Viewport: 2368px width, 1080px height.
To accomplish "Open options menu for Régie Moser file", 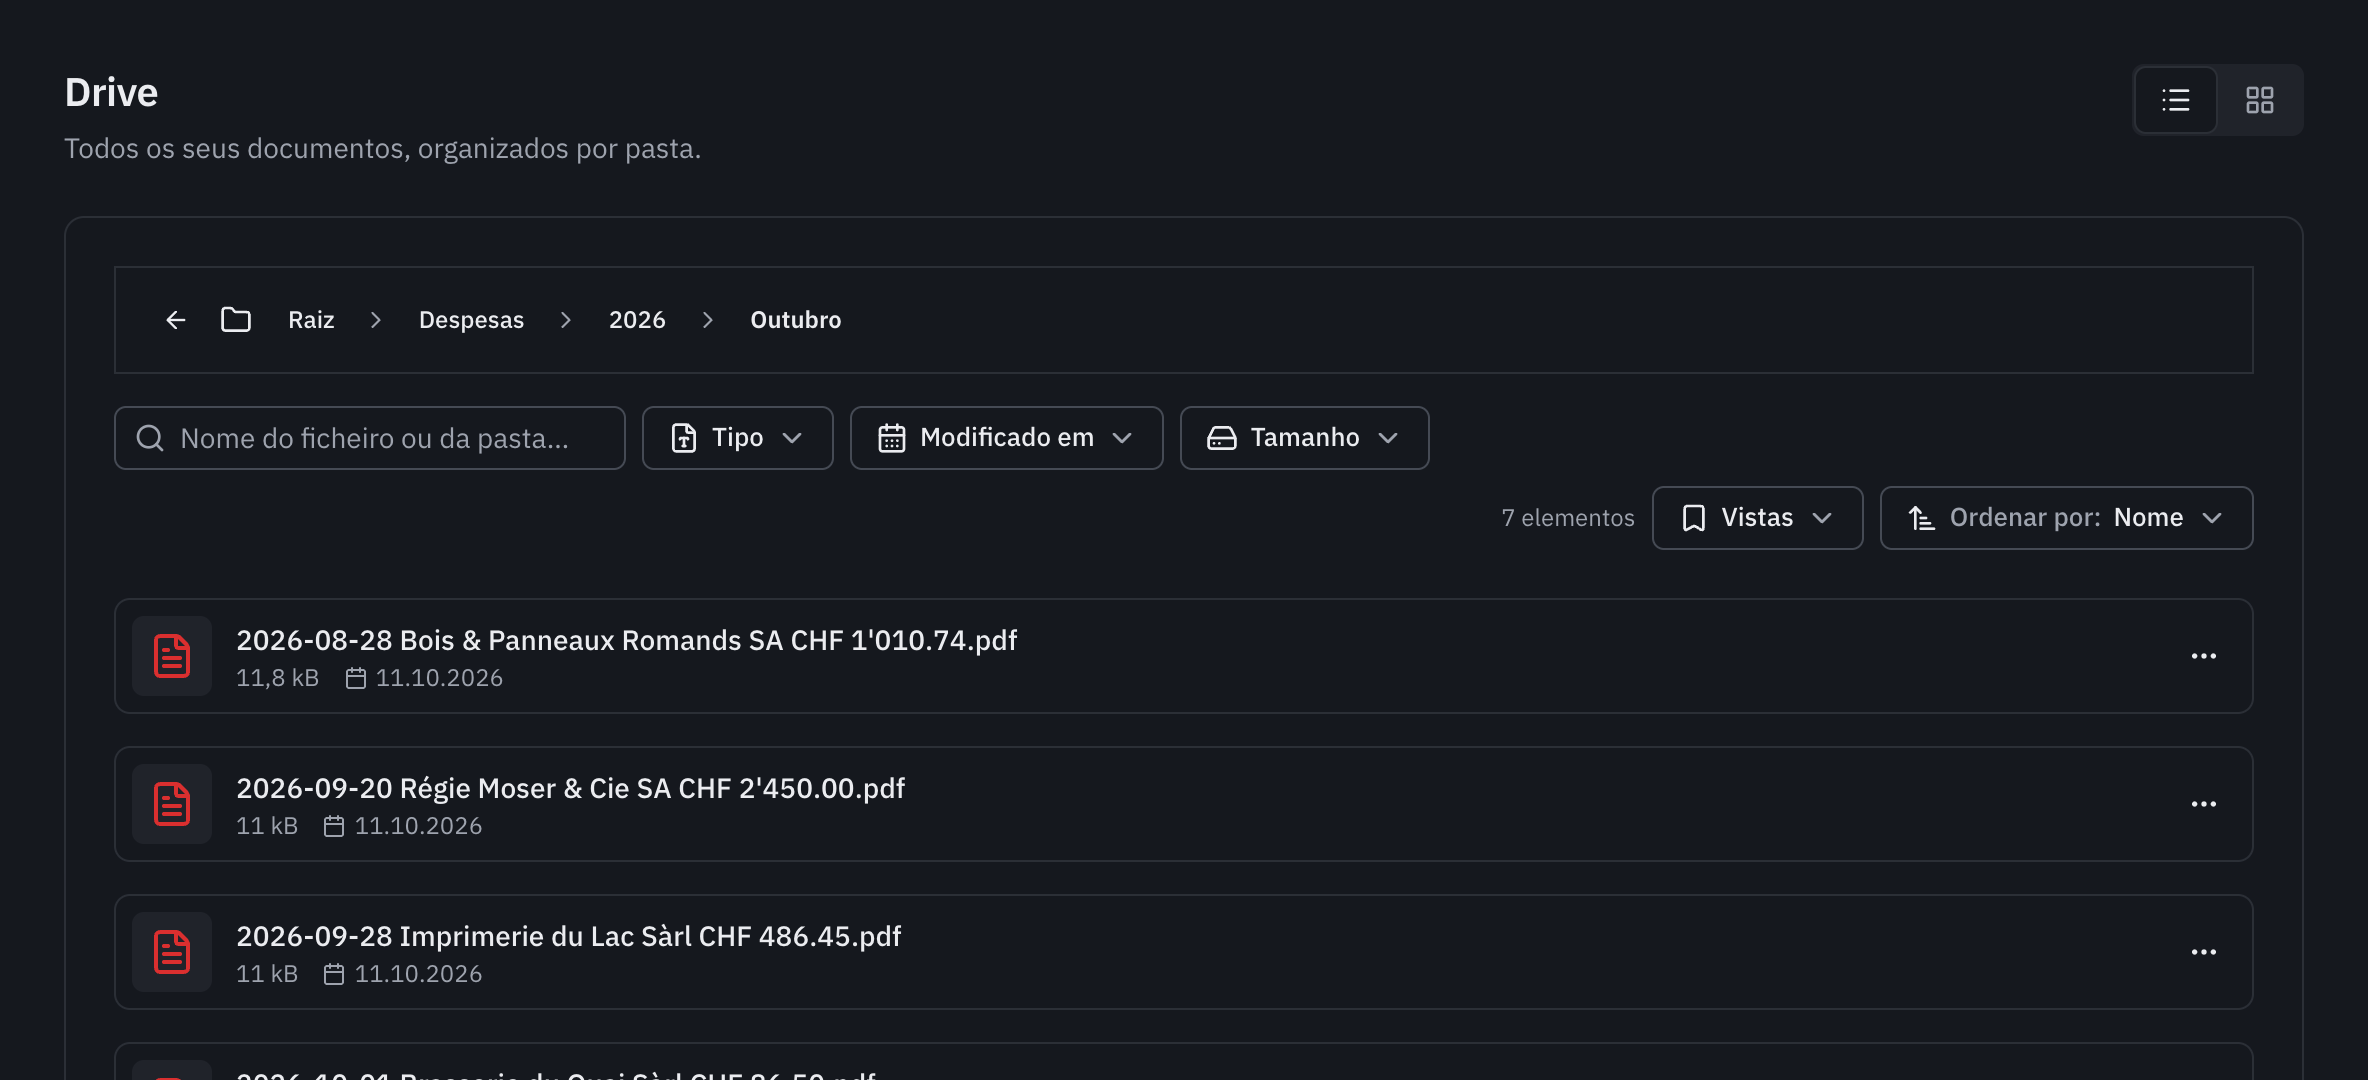I will [x=2204, y=804].
